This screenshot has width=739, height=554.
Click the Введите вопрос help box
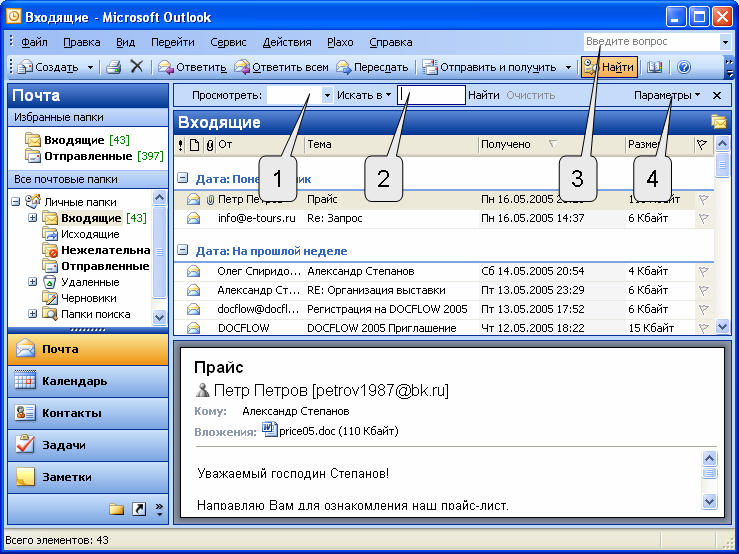pyautogui.click(x=652, y=41)
